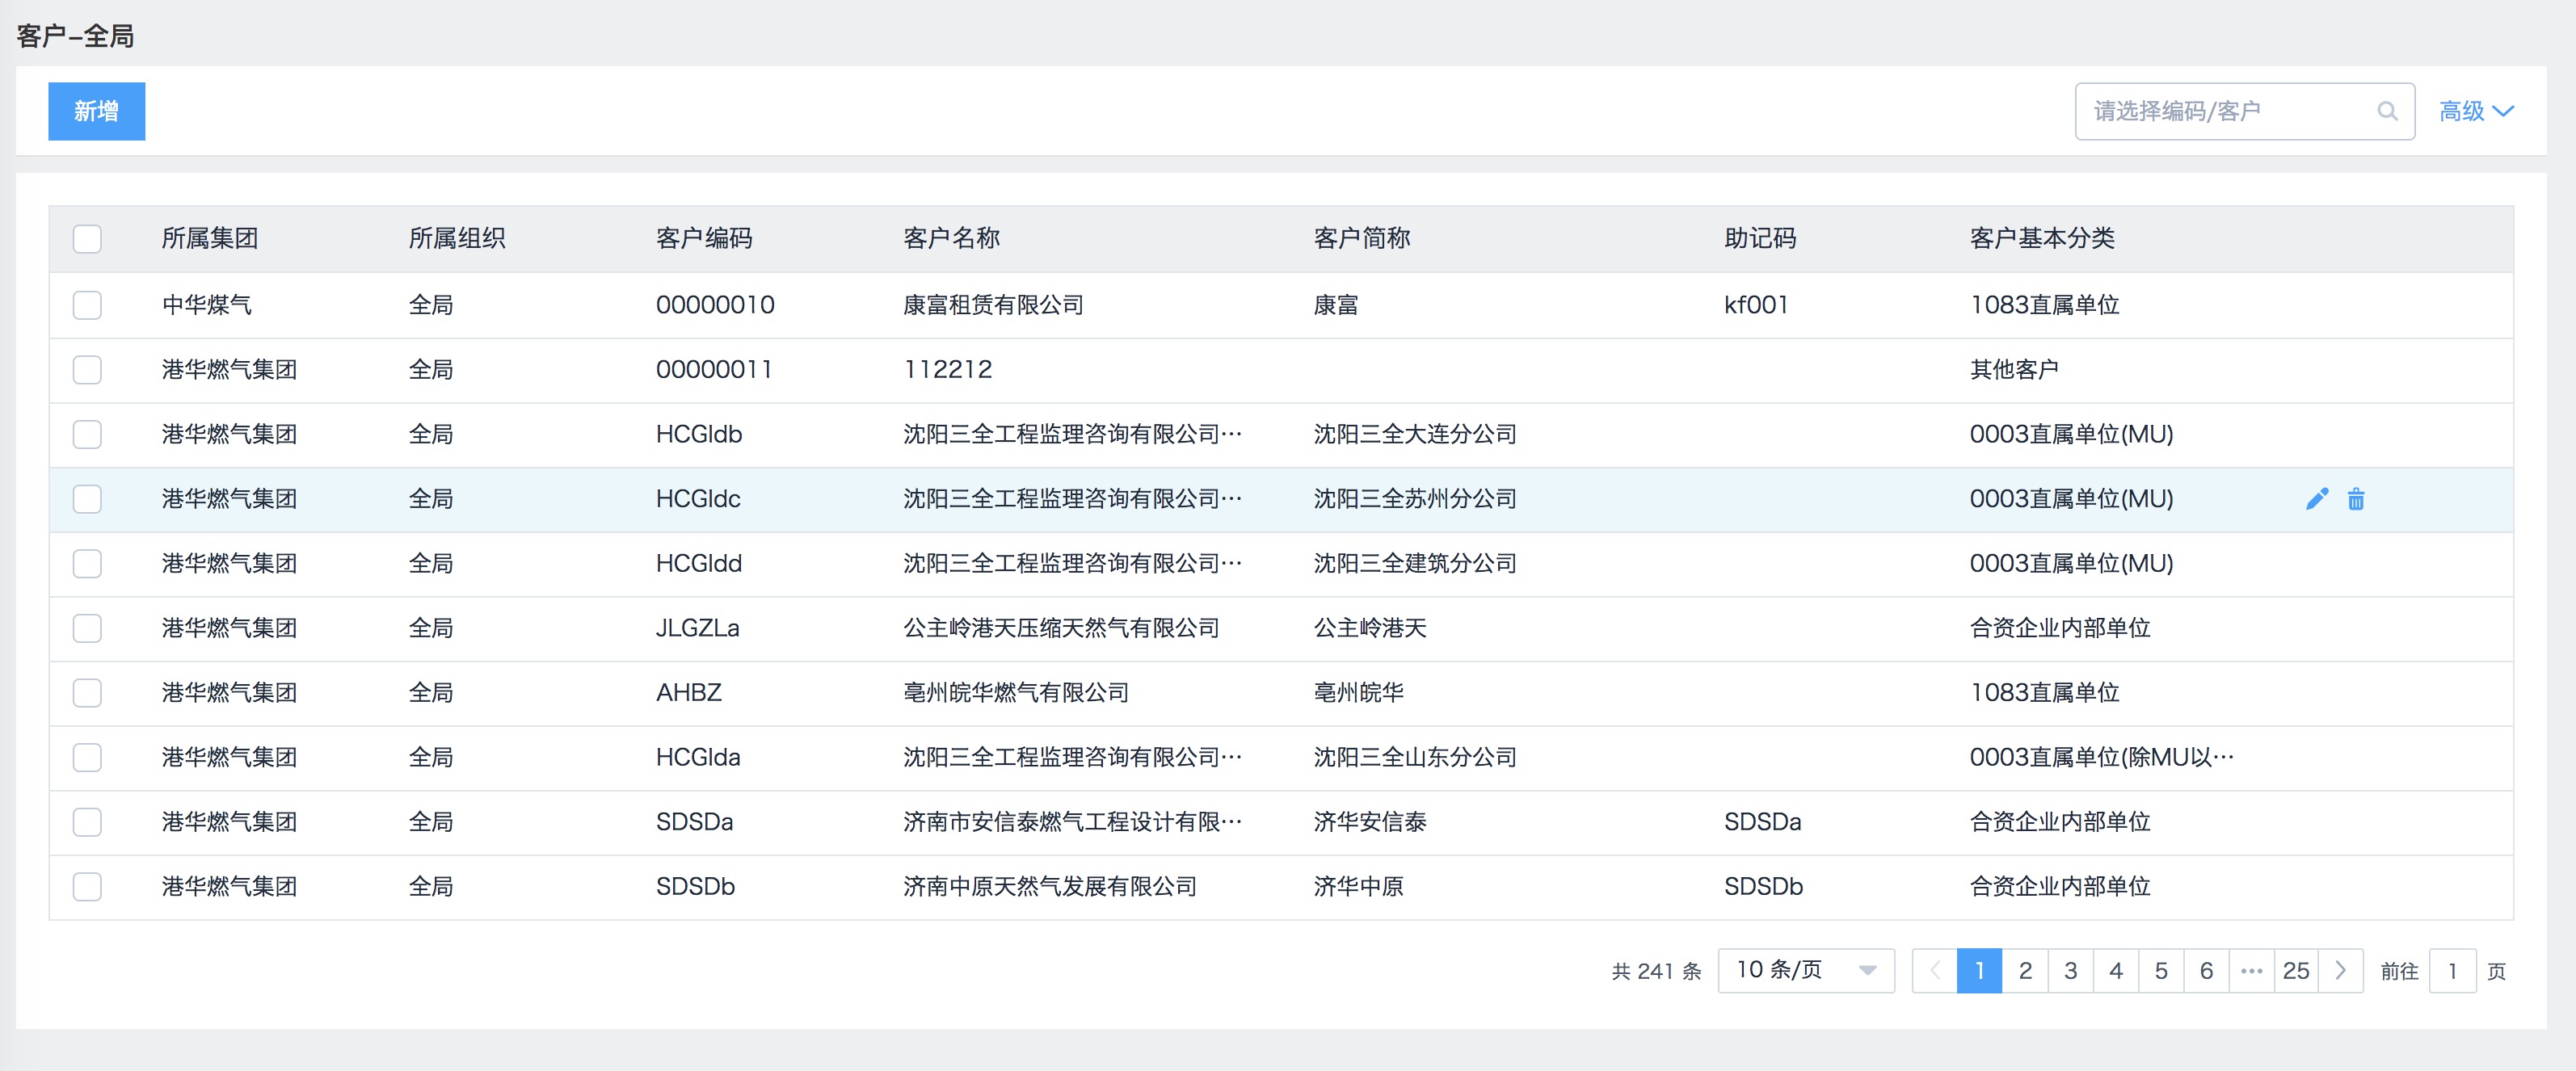Click the 客户编码 column header
This screenshot has width=2576, height=1071.
click(704, 239)
